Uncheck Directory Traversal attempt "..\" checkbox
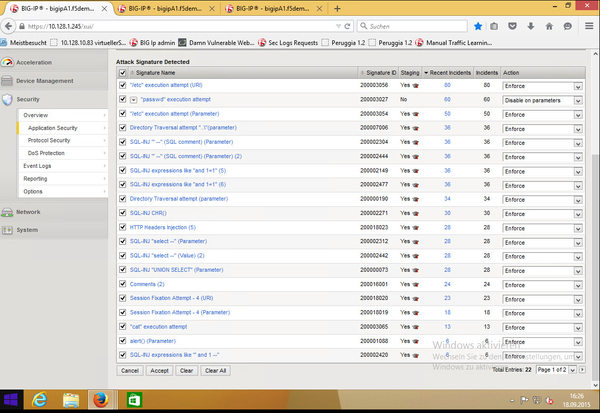This screenshot has width=600, height=413. click(x=122, y=127)
